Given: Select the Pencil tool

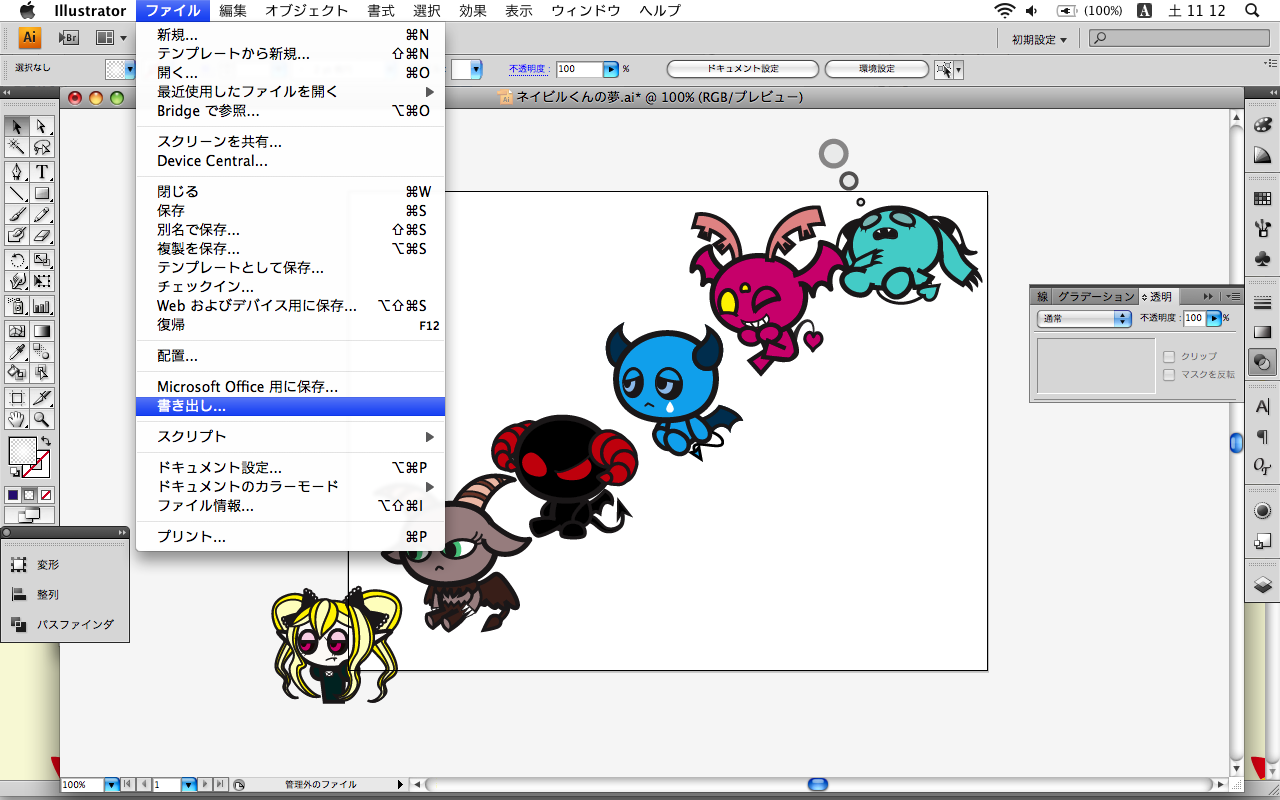Looking at the screenshot, I should [41, 214].
